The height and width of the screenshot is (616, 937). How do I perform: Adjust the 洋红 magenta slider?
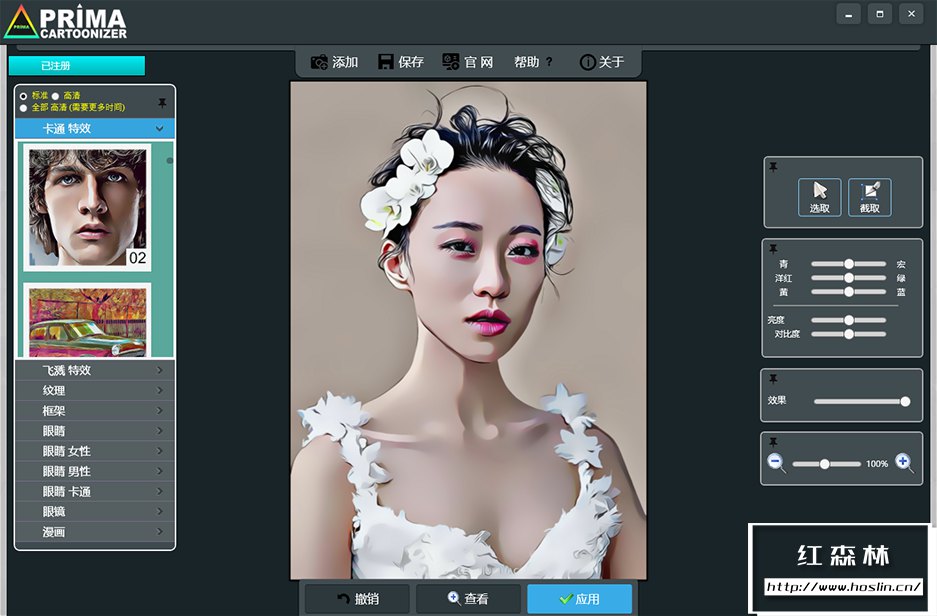pos(849,278)
